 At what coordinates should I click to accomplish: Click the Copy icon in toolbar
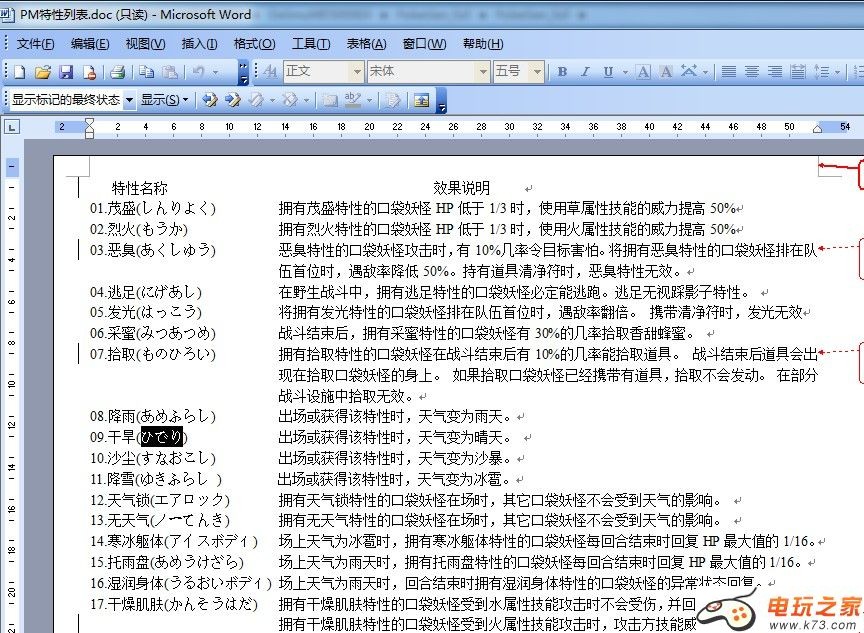147,72
